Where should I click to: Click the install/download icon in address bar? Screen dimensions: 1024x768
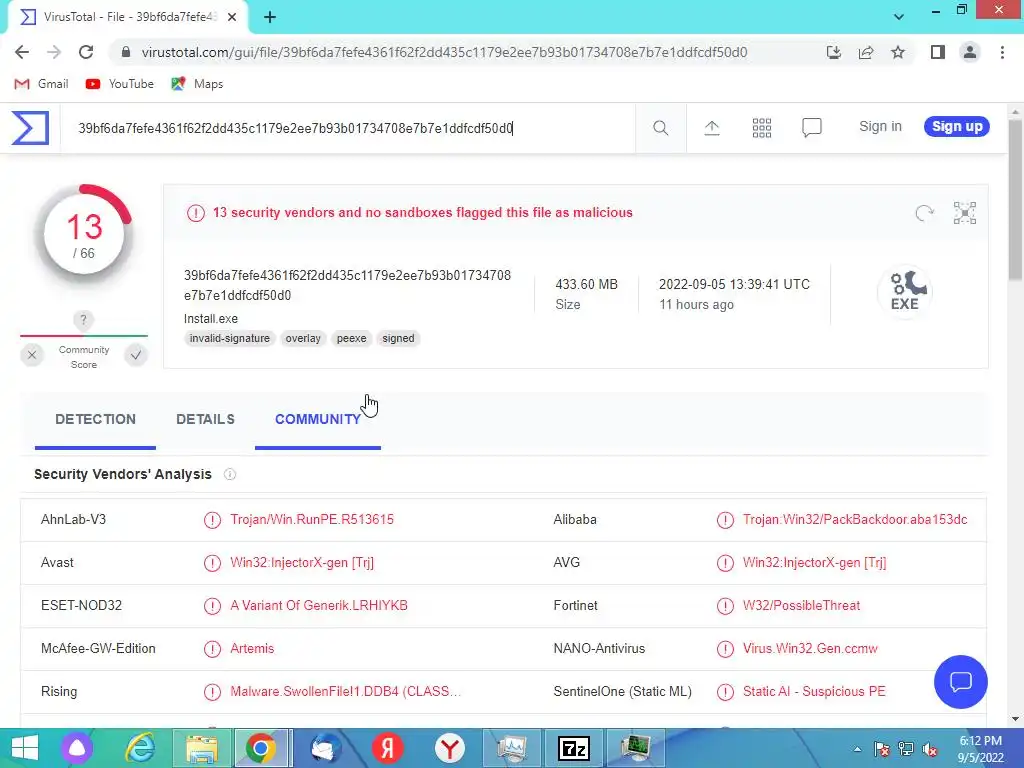(x=834, y=52)
